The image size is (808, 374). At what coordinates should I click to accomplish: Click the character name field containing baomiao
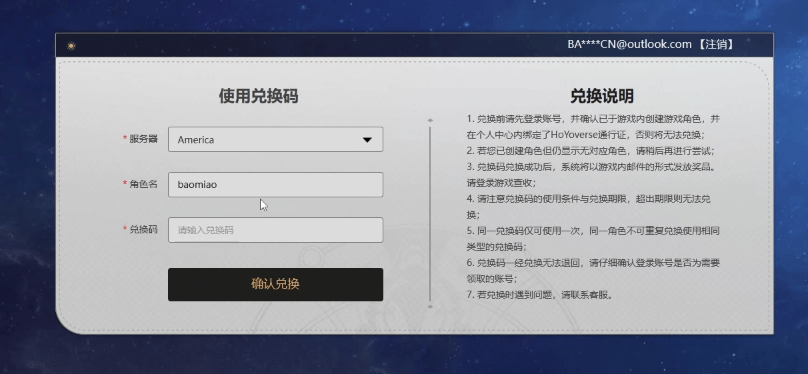pyautogui.click(x=275, y=184)
